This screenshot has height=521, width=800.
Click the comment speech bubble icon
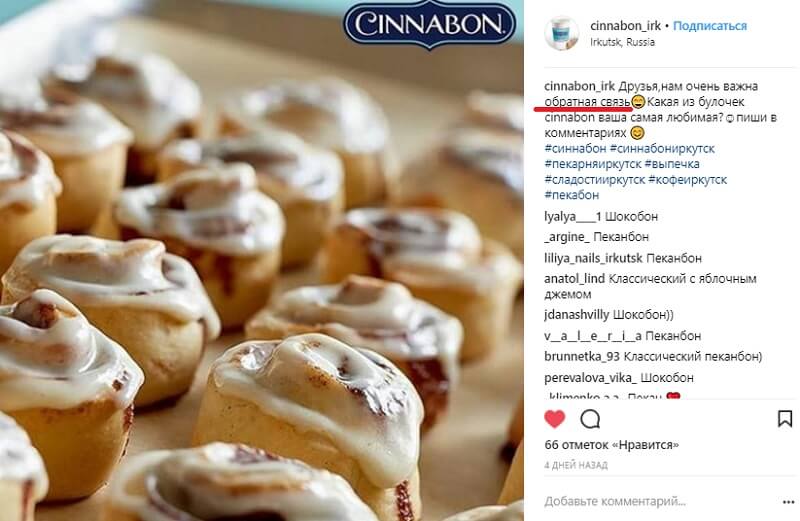(x=590, y=419)
